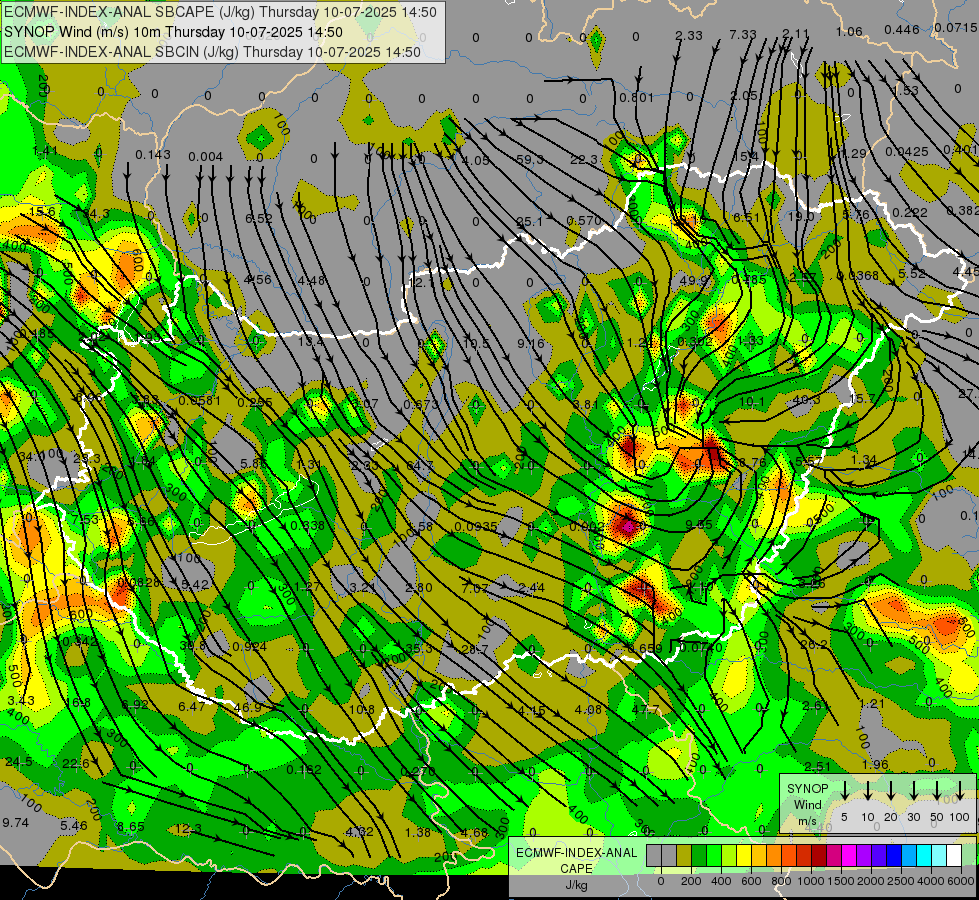Viewport: 979px width, 900px height.
Task: Click the '0.143' value on map
Action: (153, 154)
